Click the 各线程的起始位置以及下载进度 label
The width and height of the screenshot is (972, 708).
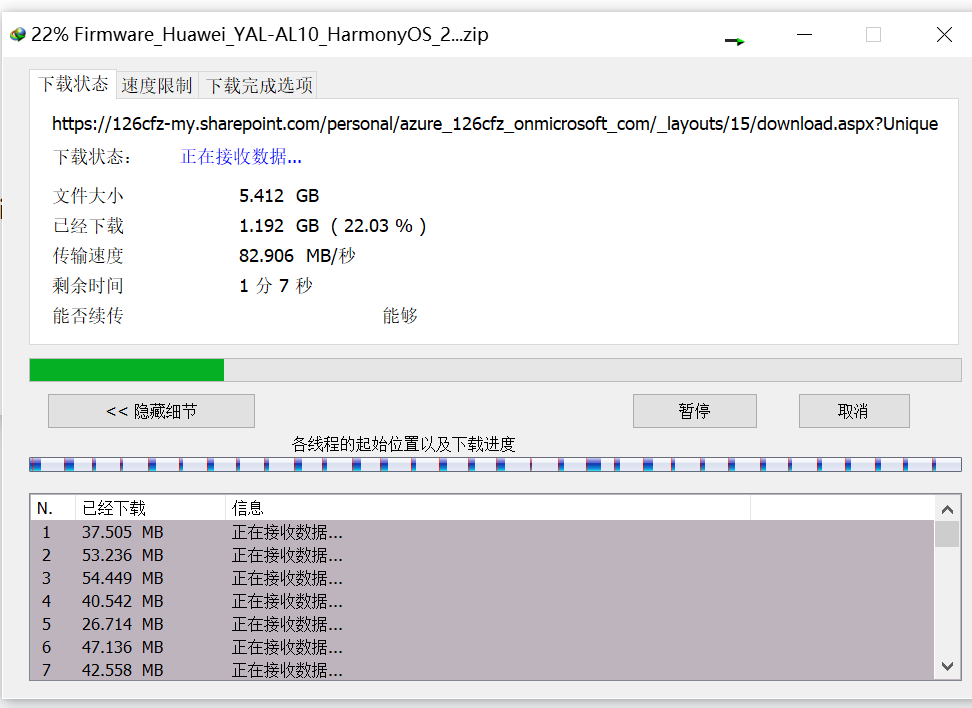(x=404, y=445)
